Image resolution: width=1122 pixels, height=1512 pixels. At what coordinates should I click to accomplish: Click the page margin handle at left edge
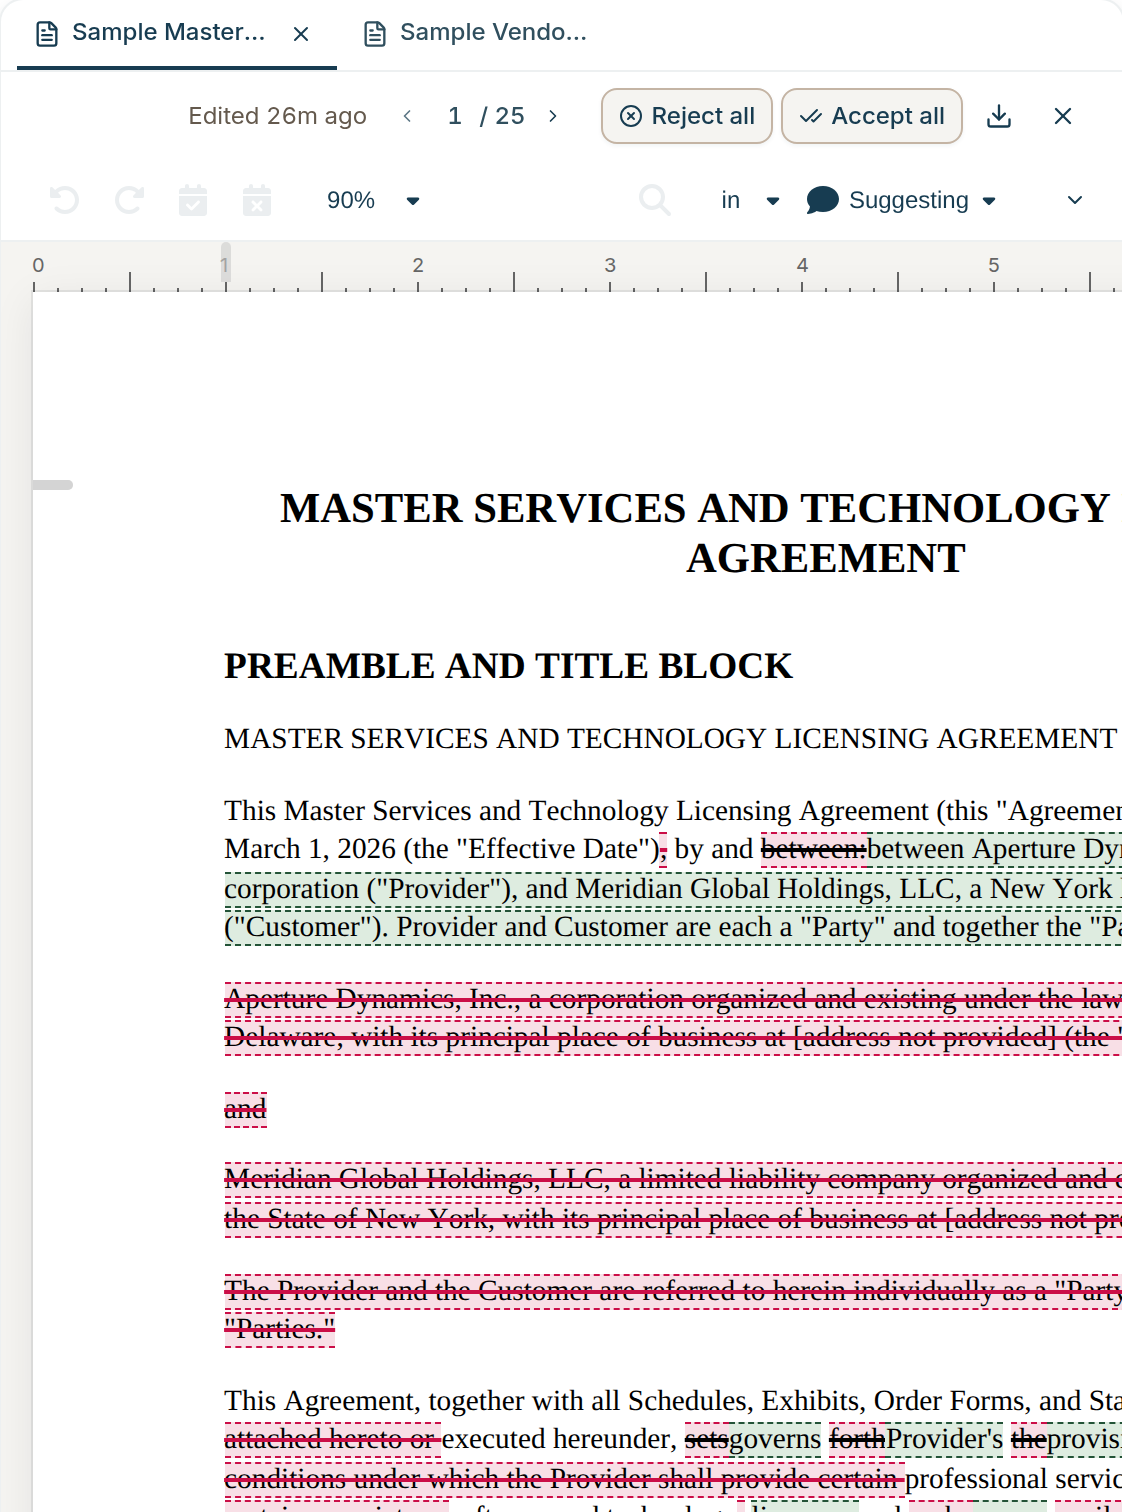(52, 485)
